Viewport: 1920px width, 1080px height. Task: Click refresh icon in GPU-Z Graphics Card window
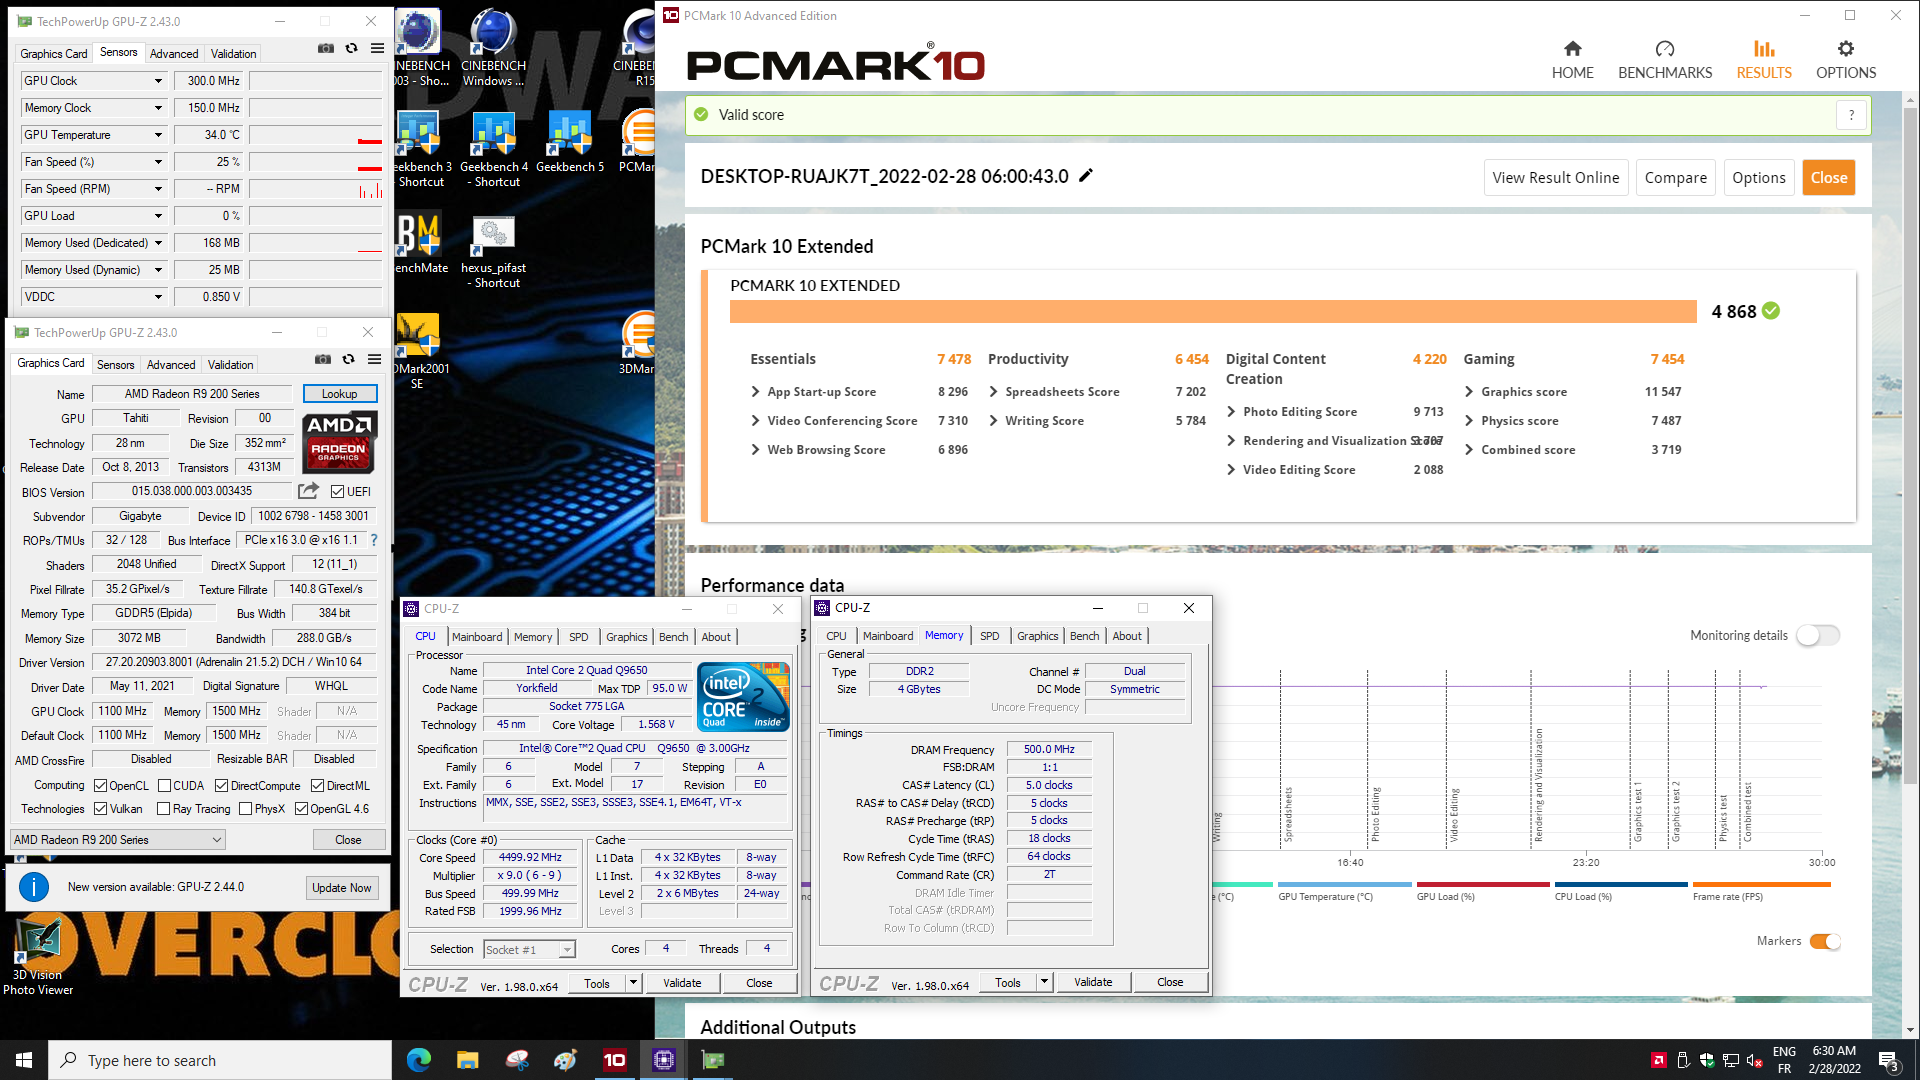[x=348, y=359]
